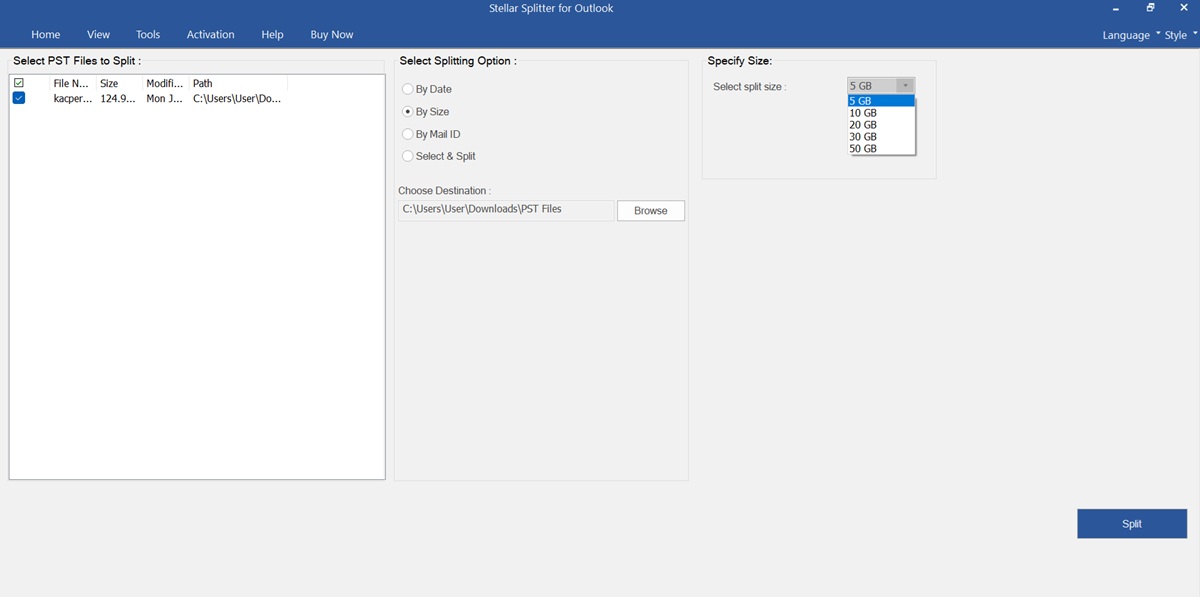Click the C:\Users\User\Do... path cell

coord(238,99)
